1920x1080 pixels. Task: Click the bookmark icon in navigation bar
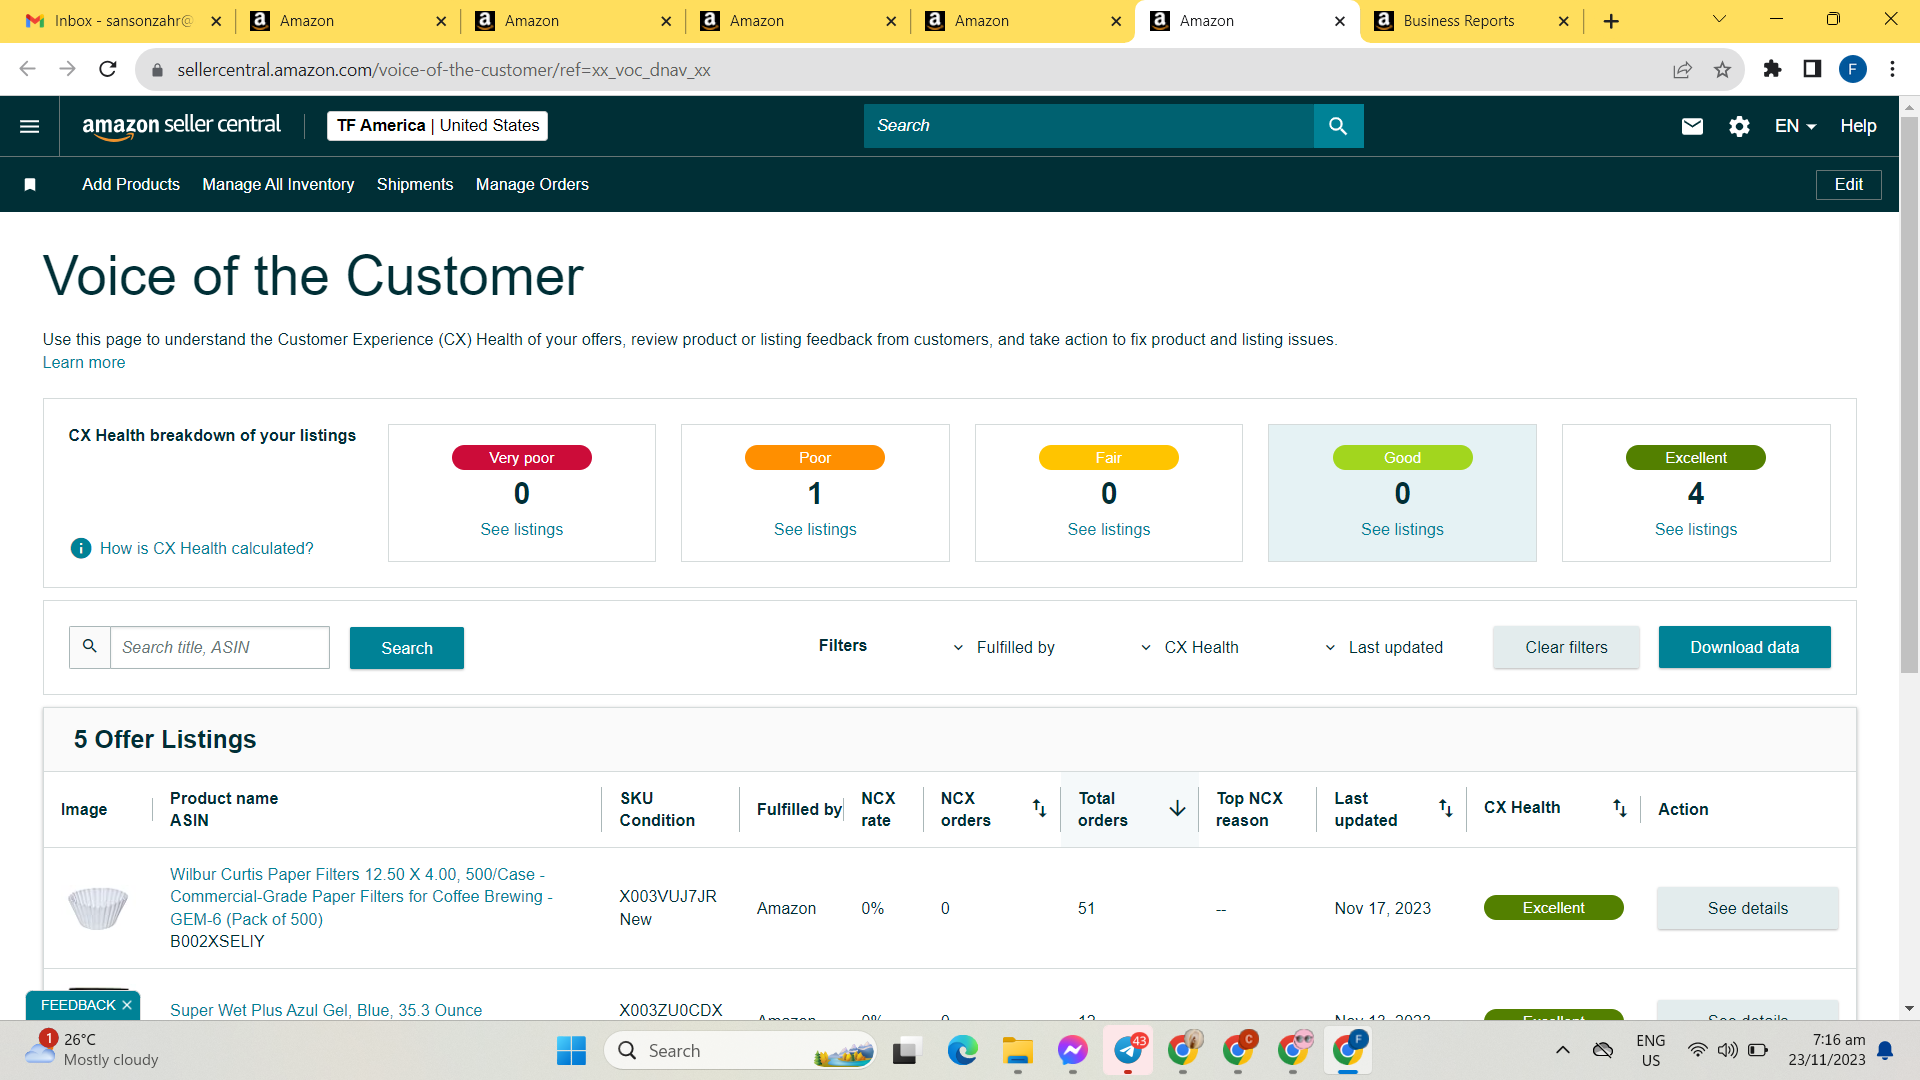pos(30,184)
